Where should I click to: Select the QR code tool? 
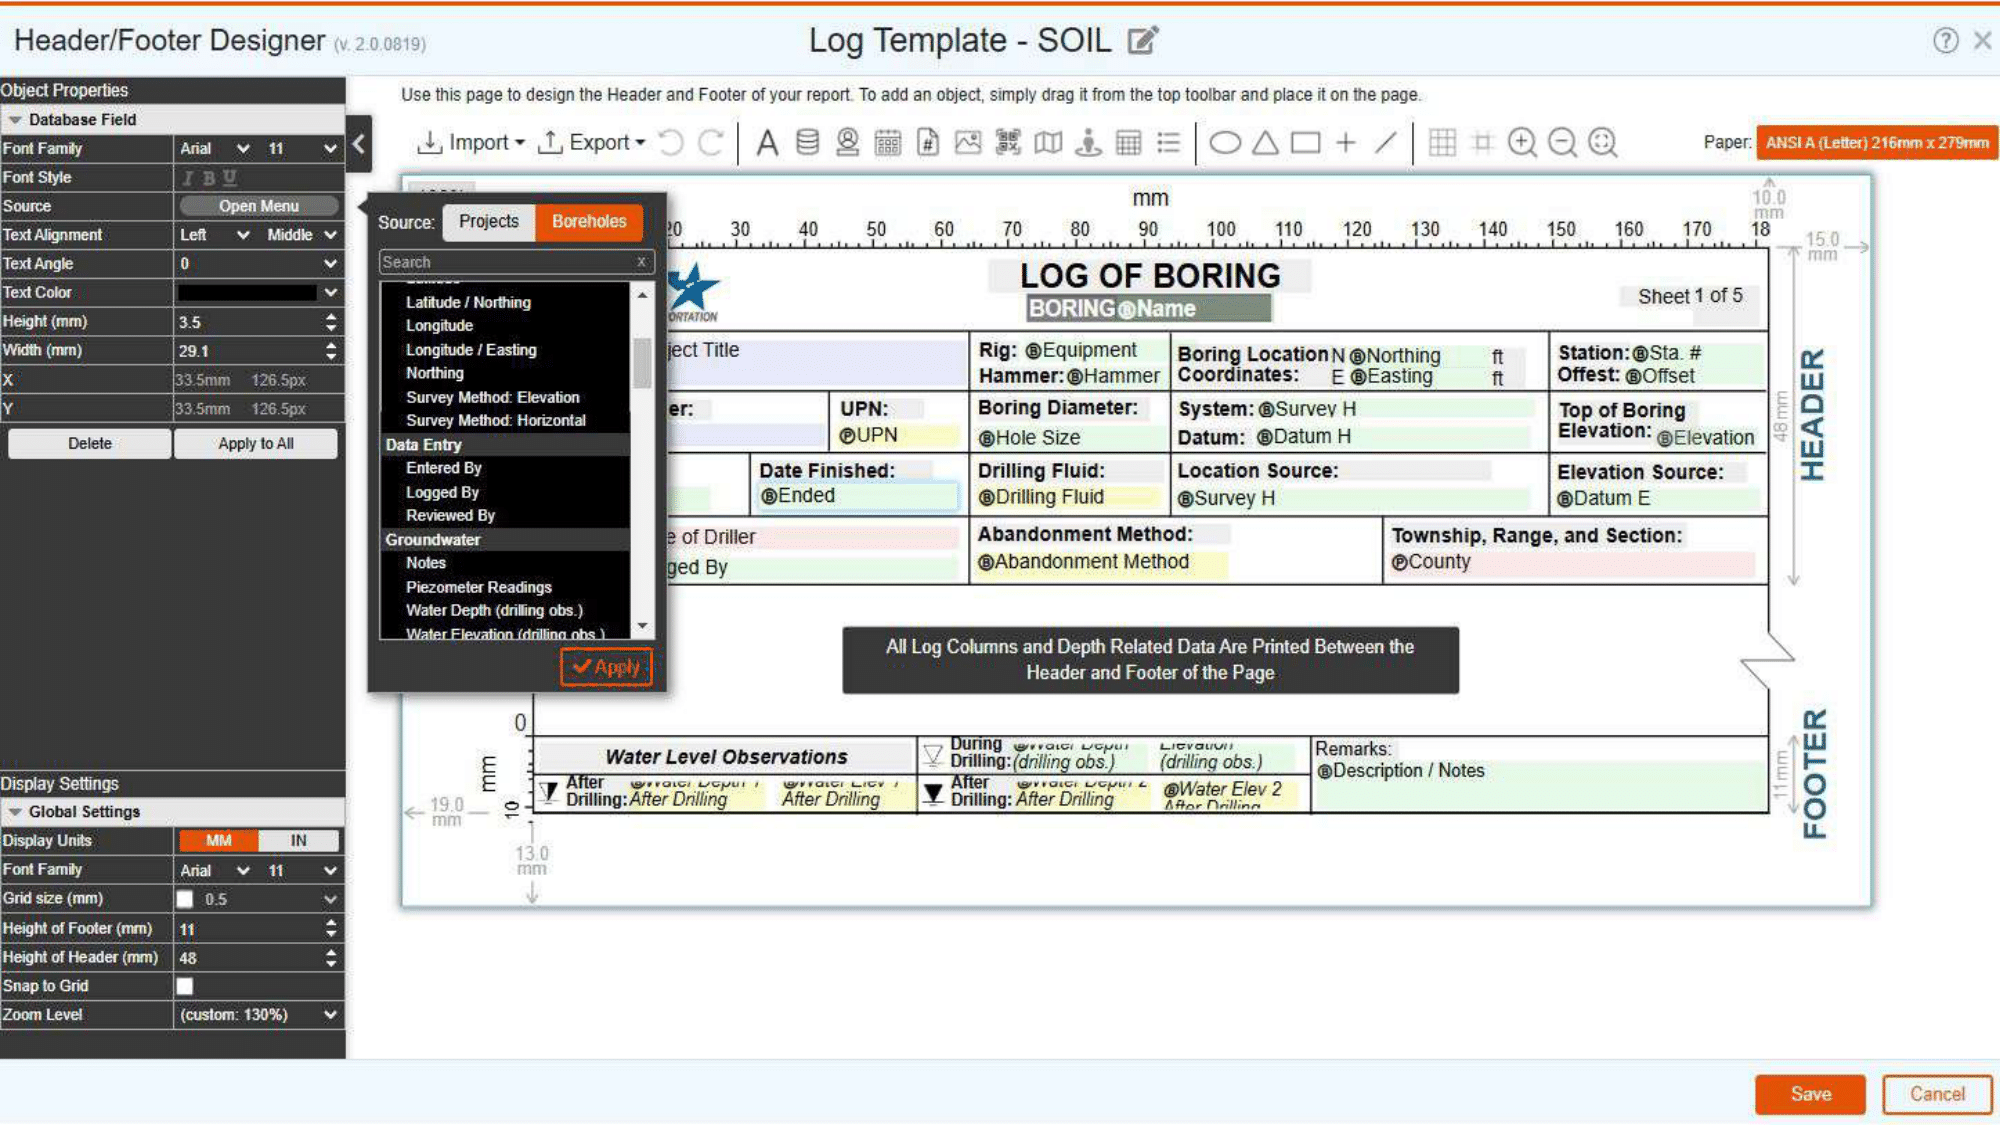coord(1008,143)
